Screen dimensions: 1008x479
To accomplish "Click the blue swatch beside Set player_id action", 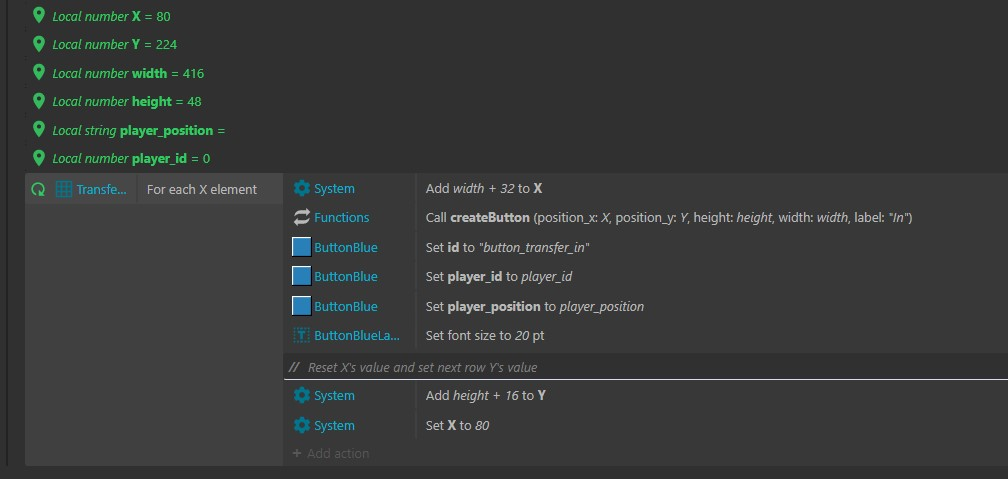I will (x=302, y=276).
